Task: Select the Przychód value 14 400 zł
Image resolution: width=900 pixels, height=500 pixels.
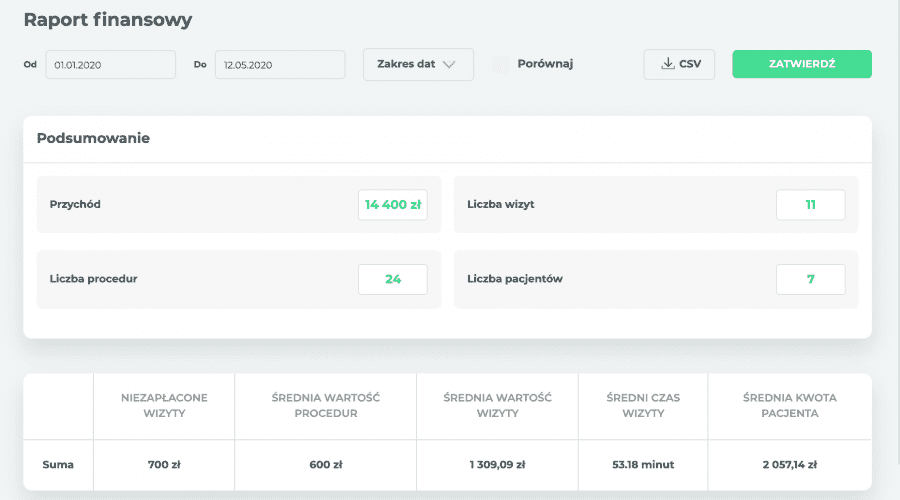Action: tap(393, 204)
